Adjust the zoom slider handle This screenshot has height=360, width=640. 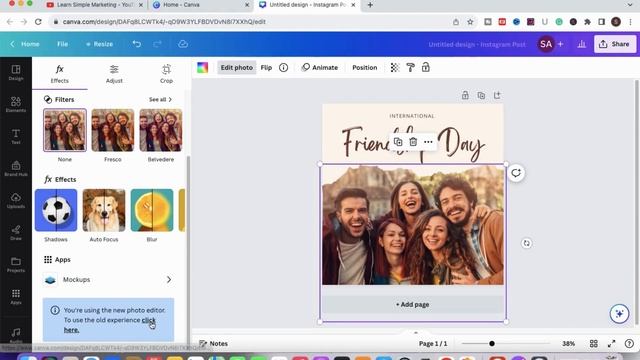[x=492, y=344]
